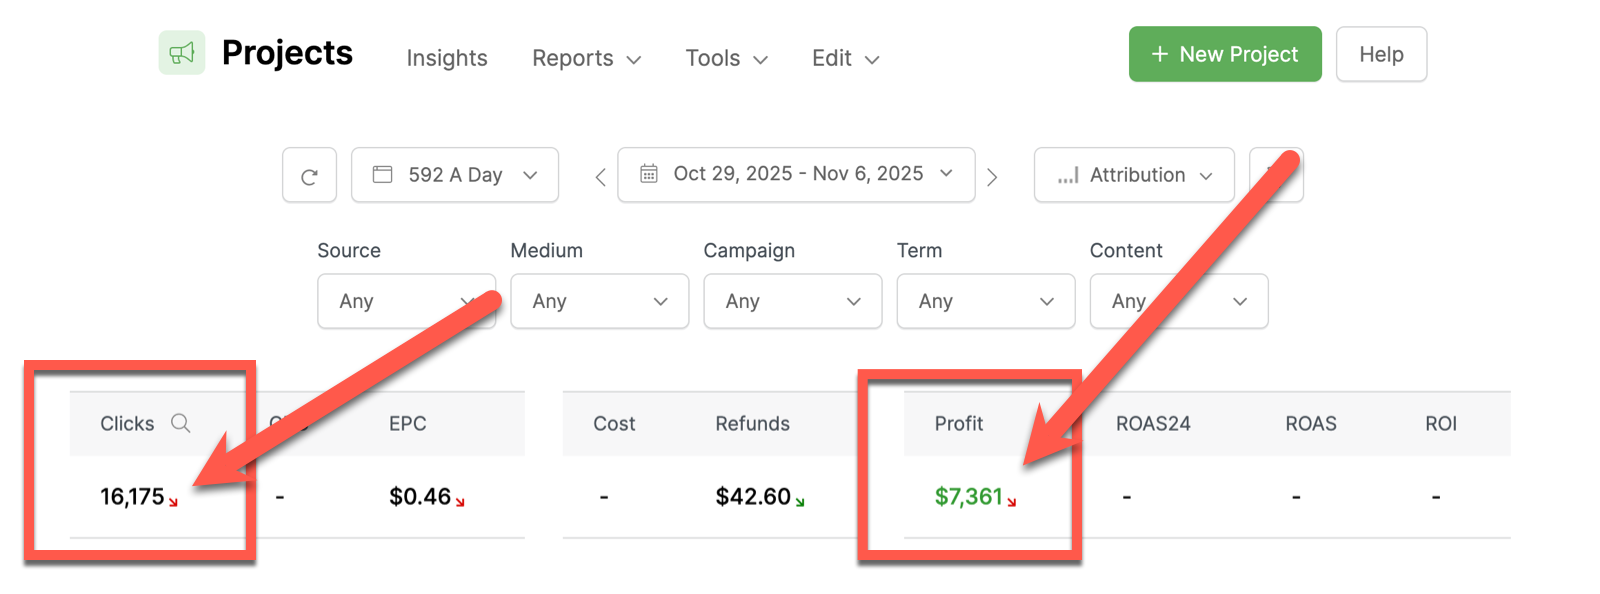Screen dimensions: 1600x594
Task: Open the 592 A Day project dropdown
Action: click(455, 175)
